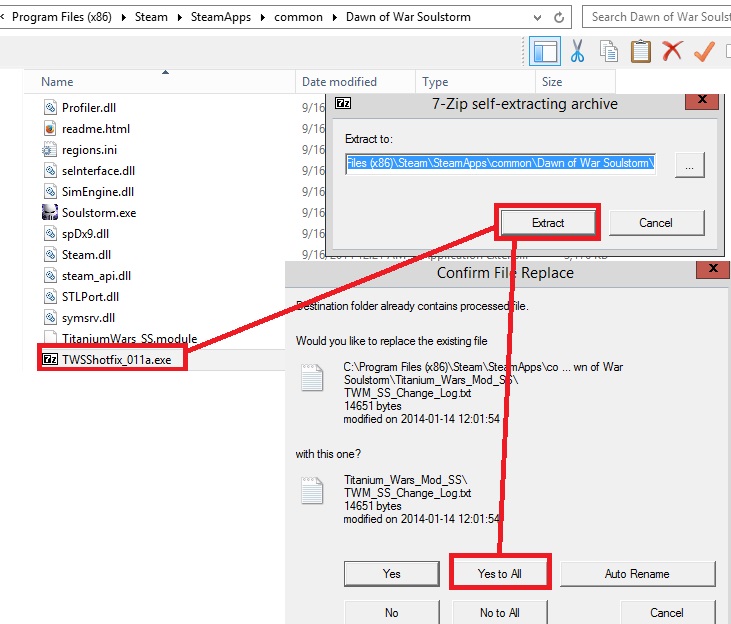Click Cancel in Confirm File Replace
Screen dimensions: 731x624
point(667,612)
